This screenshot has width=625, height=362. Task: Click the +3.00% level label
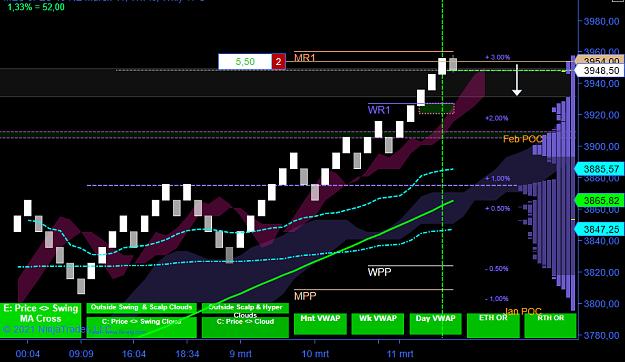click(x=497, y=57)
